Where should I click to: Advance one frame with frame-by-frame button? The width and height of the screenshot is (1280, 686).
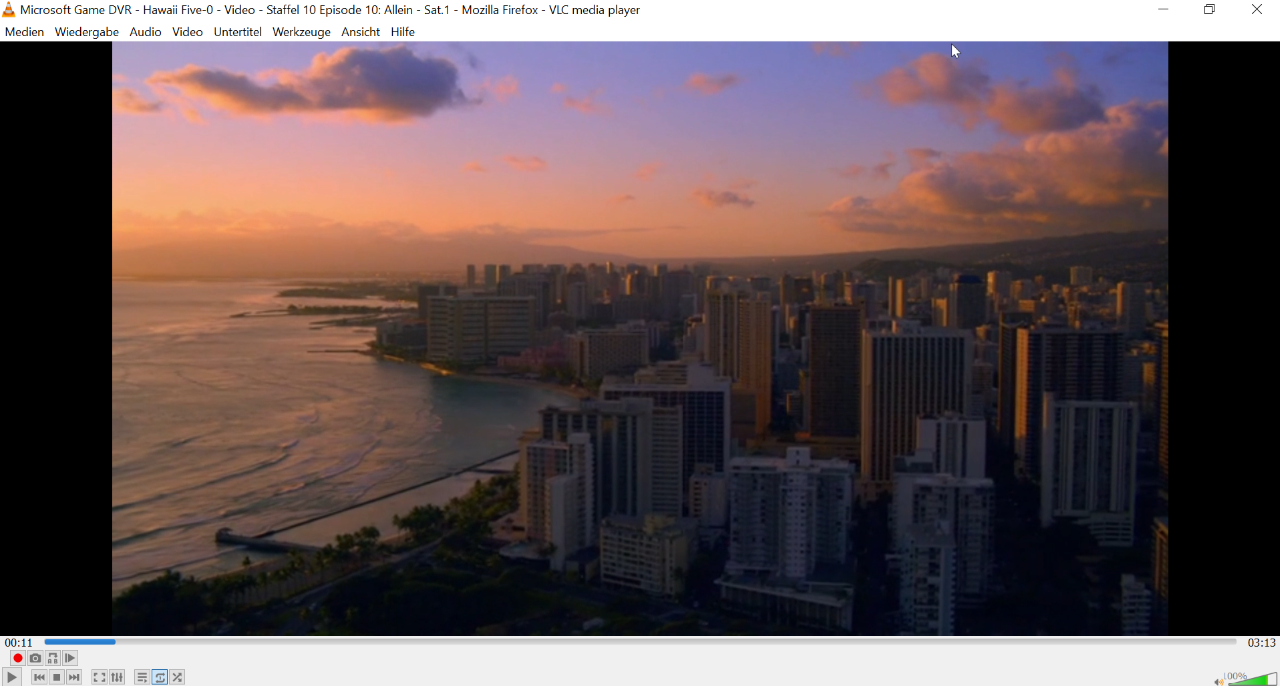70,658
